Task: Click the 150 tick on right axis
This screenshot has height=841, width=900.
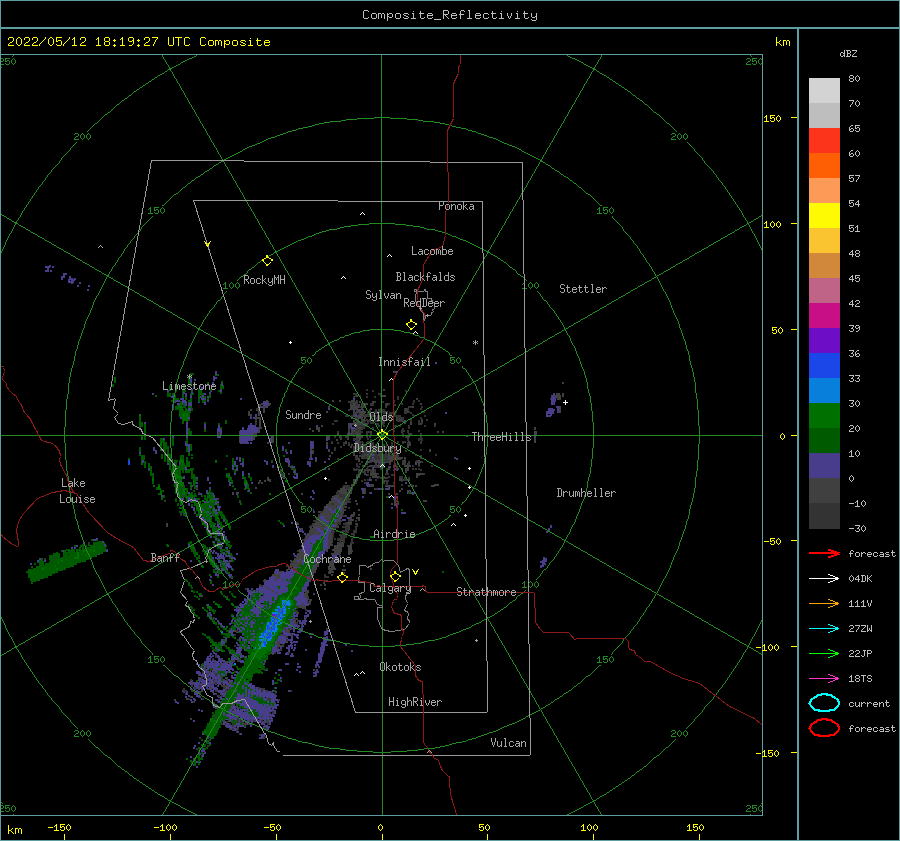Action: (x=772, y=118)
